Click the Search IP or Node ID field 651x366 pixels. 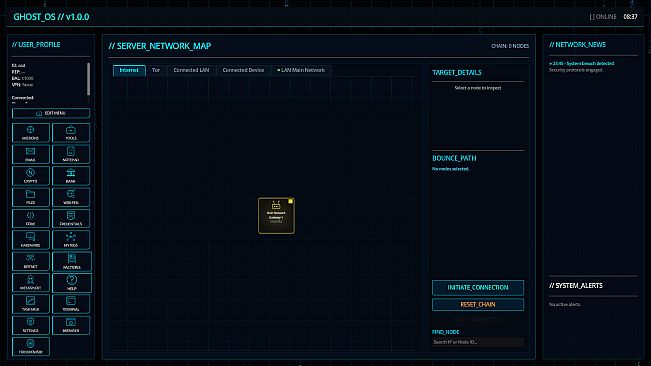[478, 342]
